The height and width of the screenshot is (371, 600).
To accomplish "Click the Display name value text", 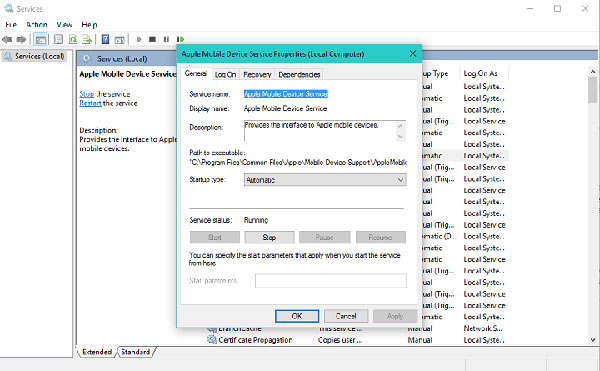I will pyautogui.click(x=285, y=109).
